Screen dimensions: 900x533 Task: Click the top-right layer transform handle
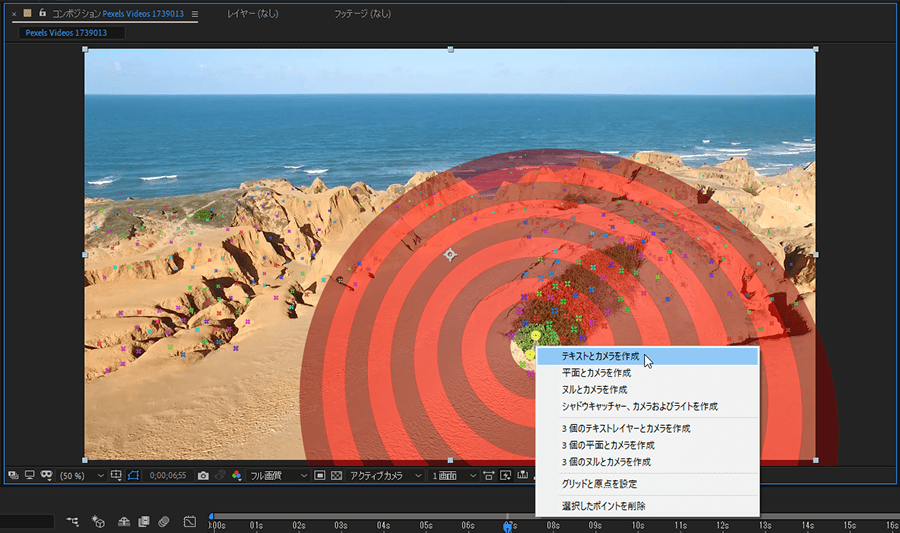click(x=816, y=49)
